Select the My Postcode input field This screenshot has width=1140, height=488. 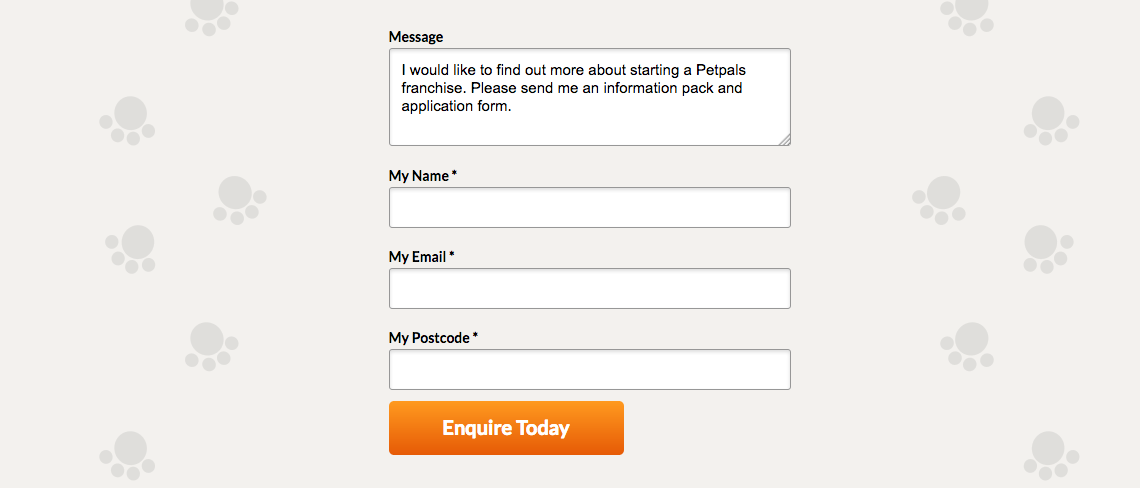click(x=589, y=370)
